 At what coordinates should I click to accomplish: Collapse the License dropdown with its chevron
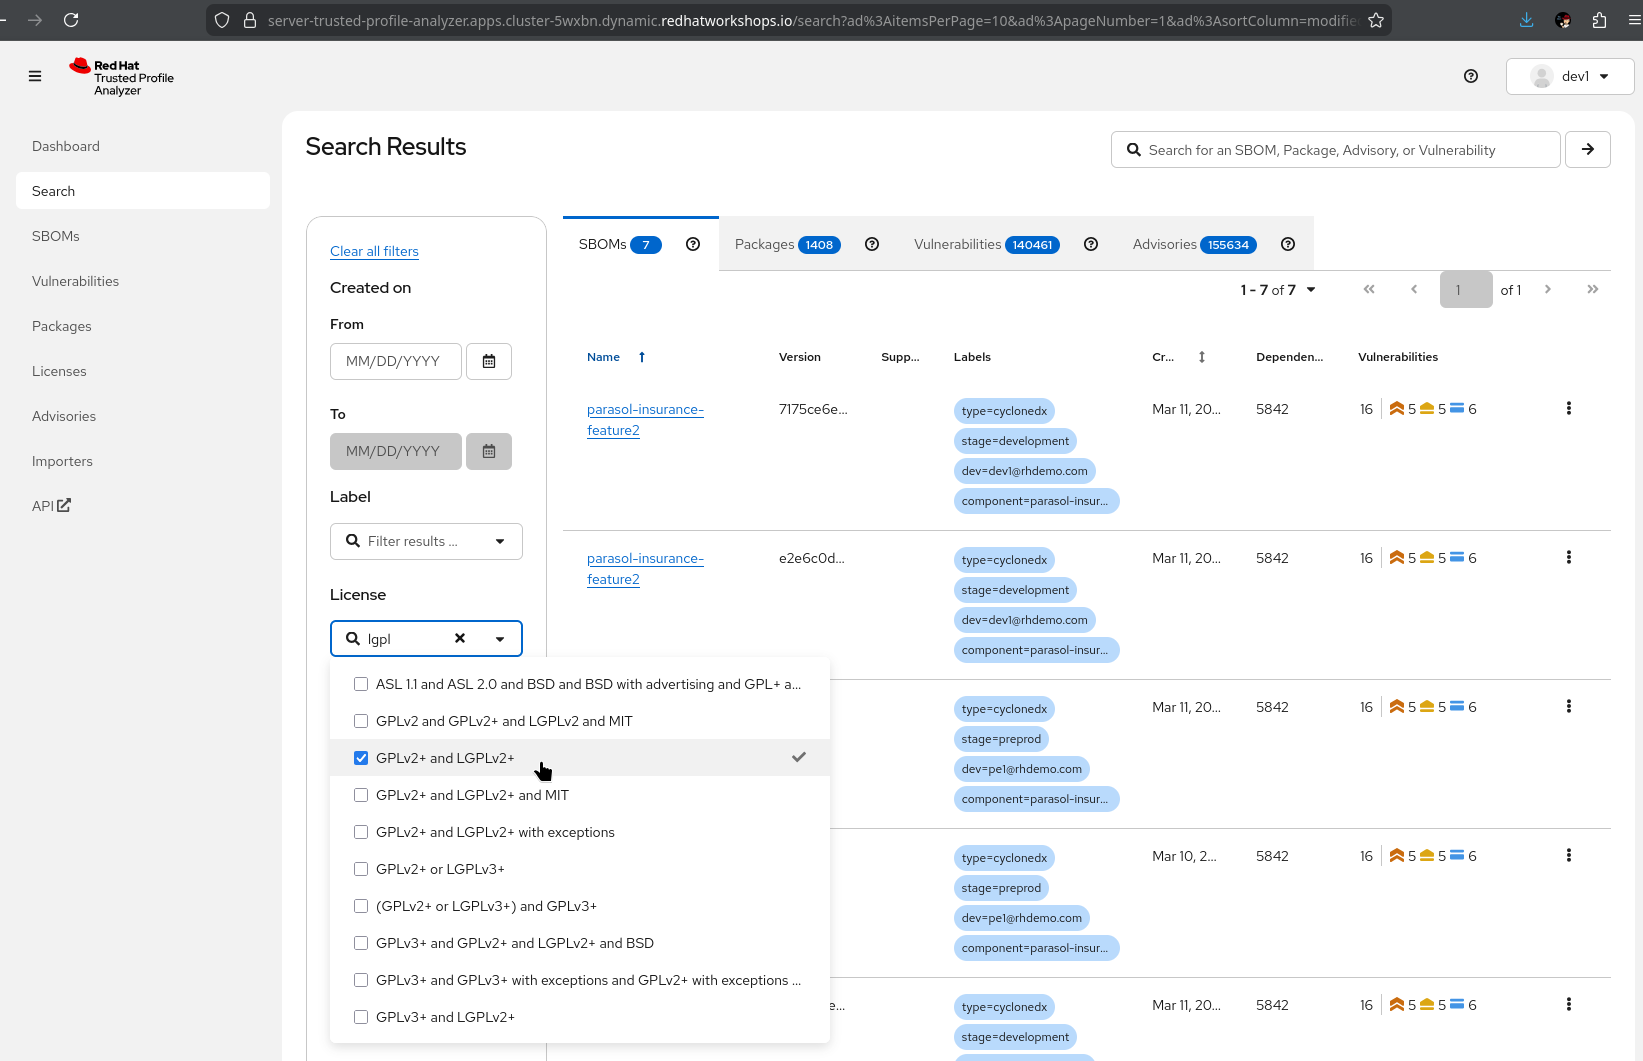pos(499,638)
